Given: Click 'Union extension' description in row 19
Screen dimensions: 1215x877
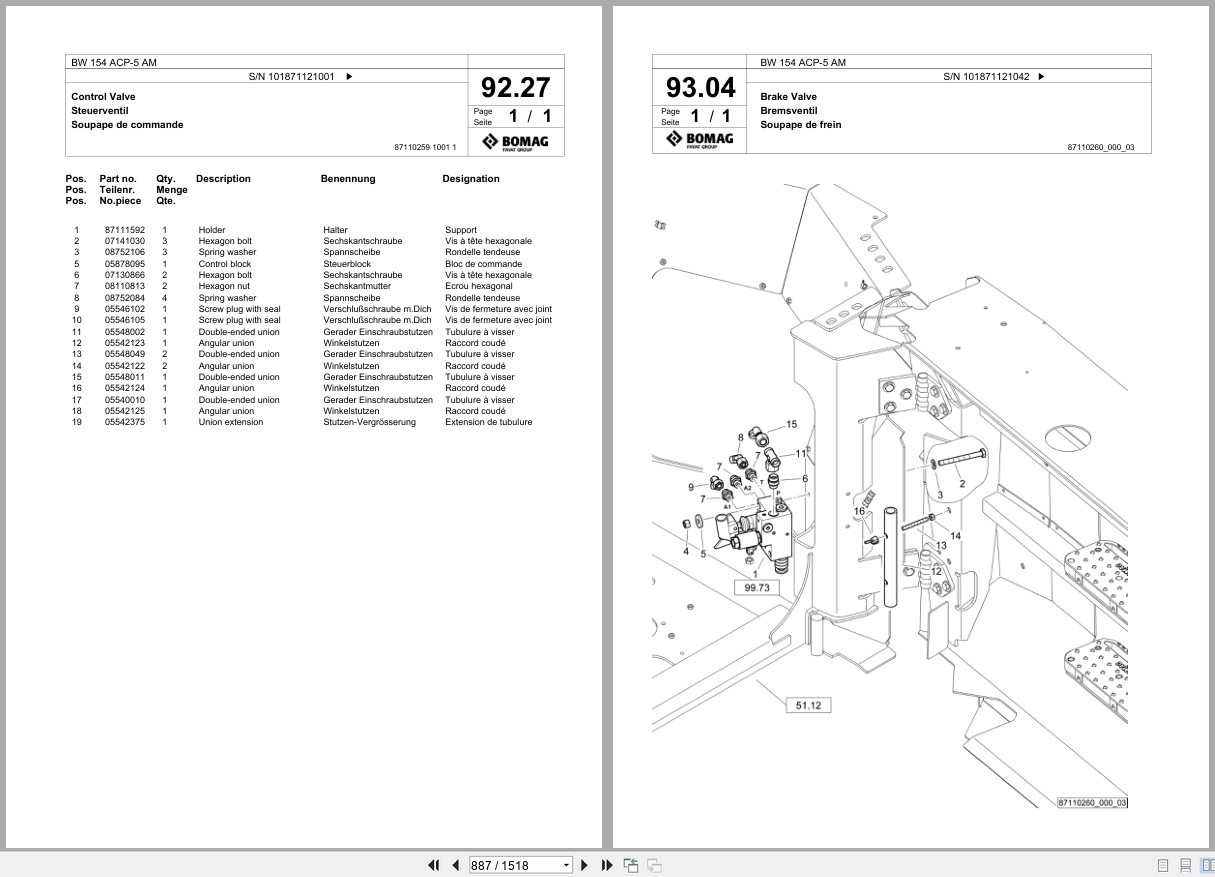Looking at the screenshot, I should (x=231, y=422).
